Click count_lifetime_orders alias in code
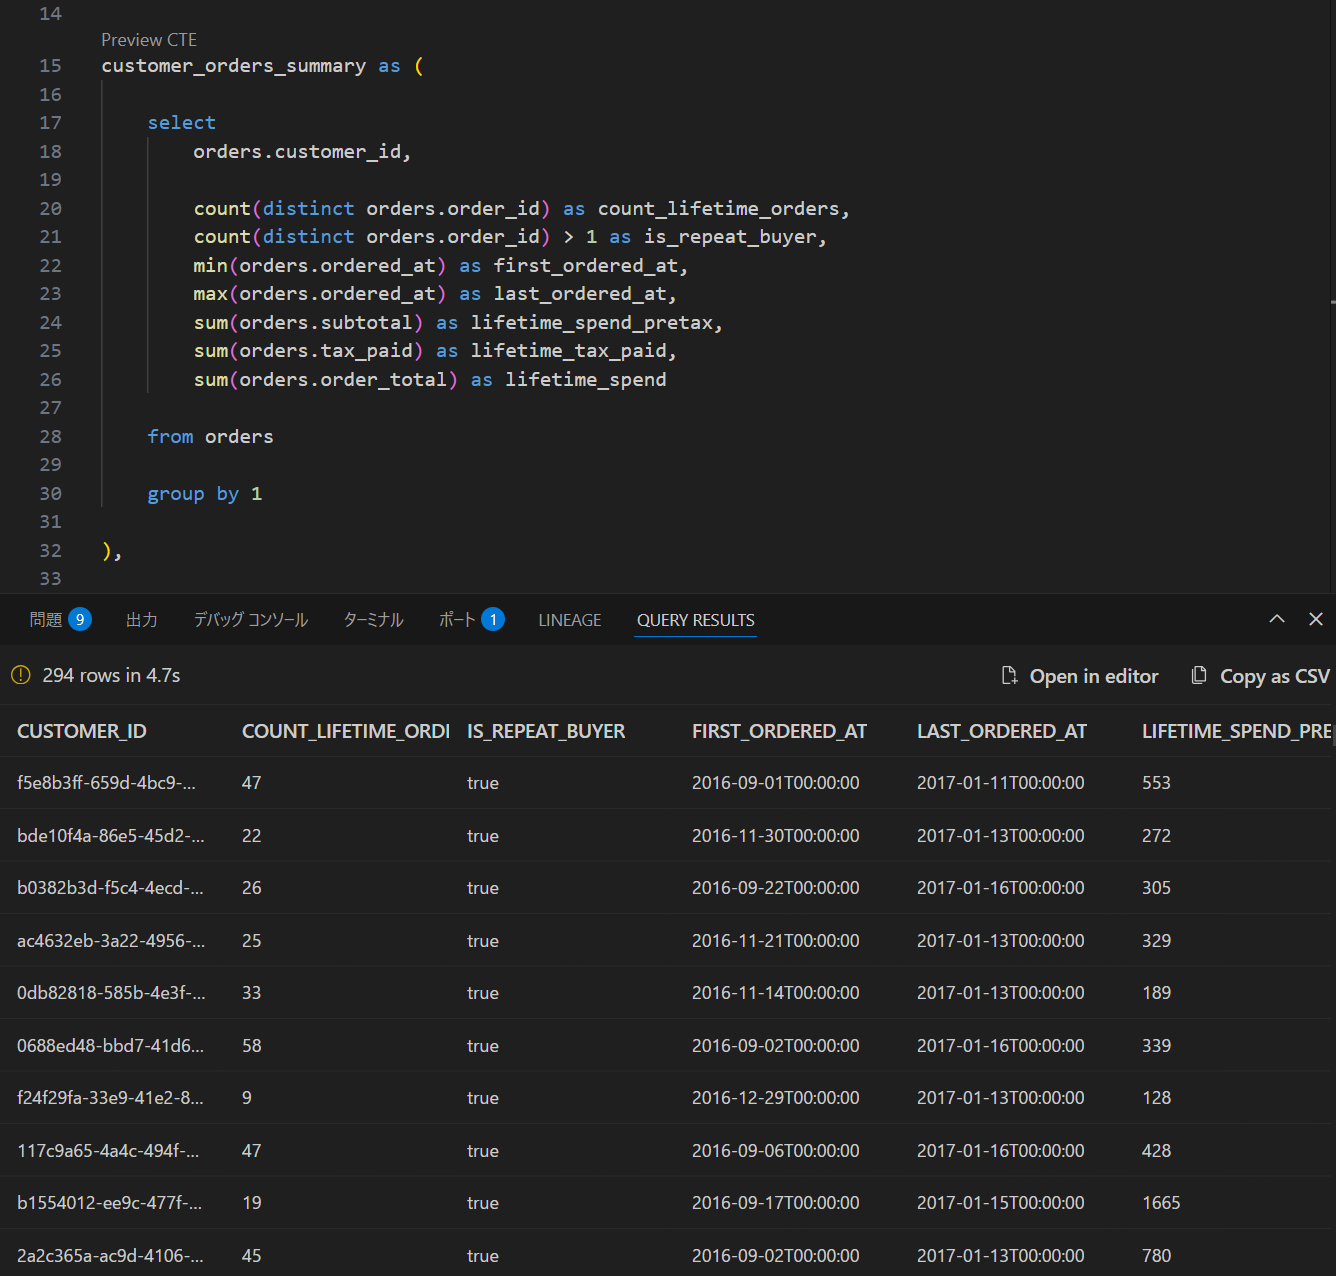This screenshot has height=1276, width=1336. 718,209
